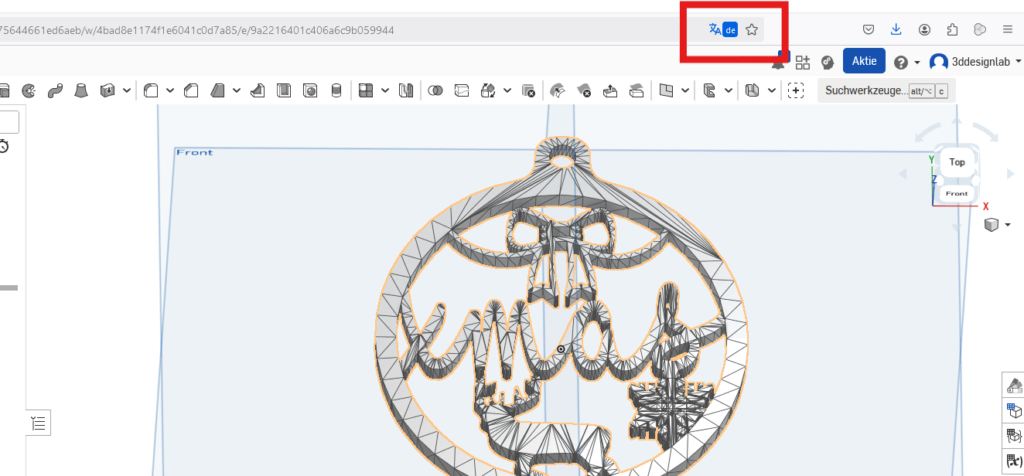This screenshot has width=1024, height=476.
Task: Select the Move face tool
Action: point(610,91)
